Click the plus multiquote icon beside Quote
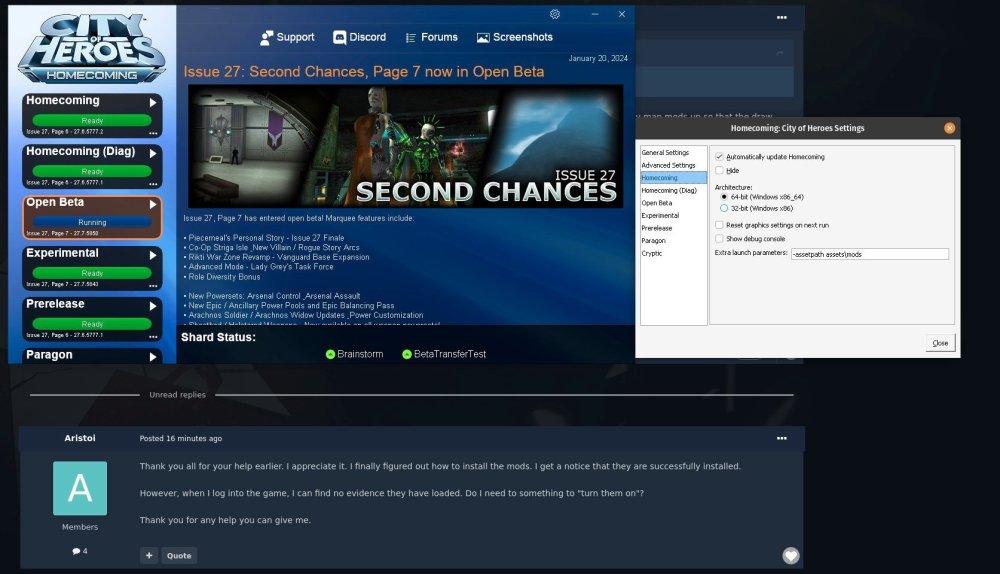This screenshot has width=1000, height=574. [149, 555]
